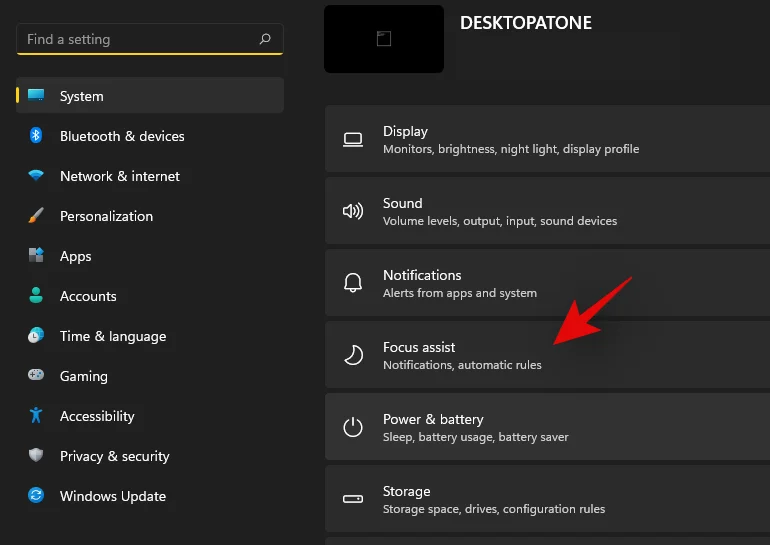Viewport: 770px width, 545px height.
Task: Open Storage settings card
Action: (x=547, y=498)
